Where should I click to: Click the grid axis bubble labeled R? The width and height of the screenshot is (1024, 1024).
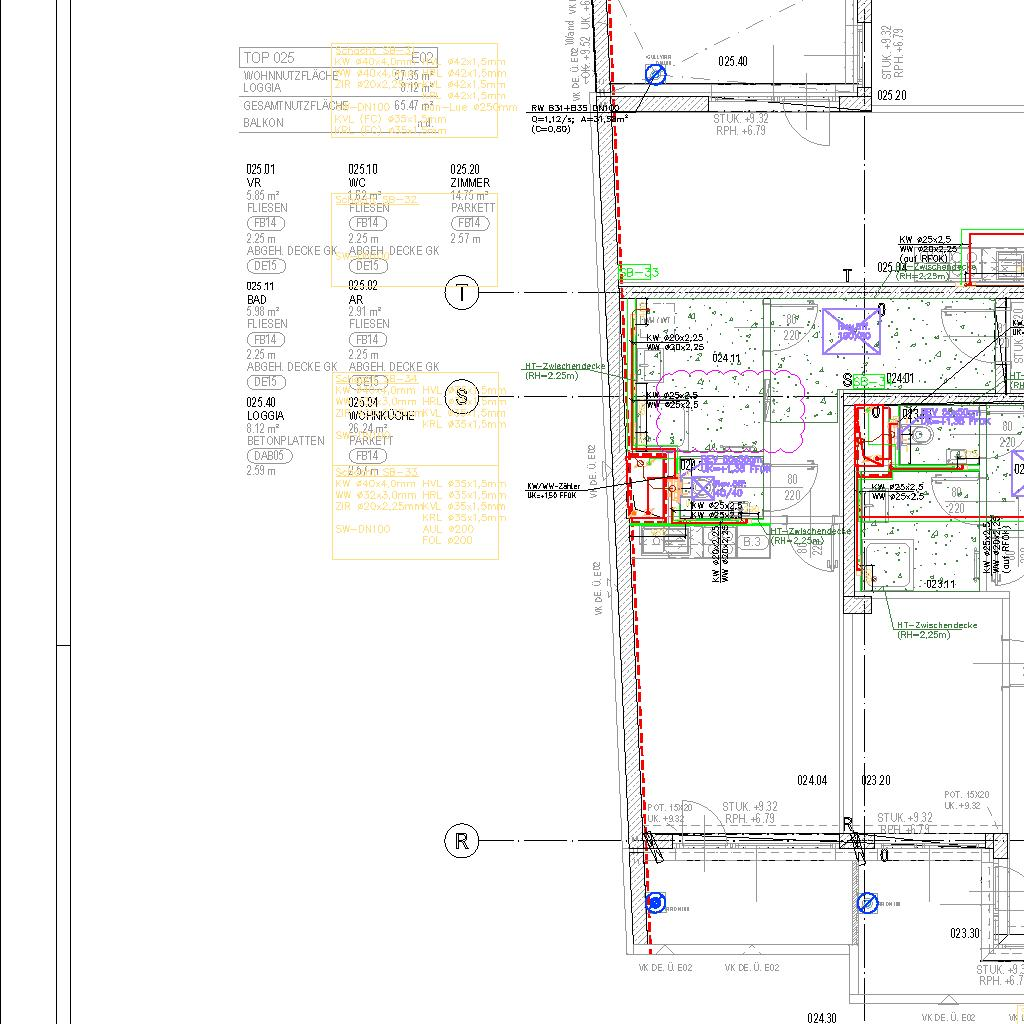click(461, 841)
